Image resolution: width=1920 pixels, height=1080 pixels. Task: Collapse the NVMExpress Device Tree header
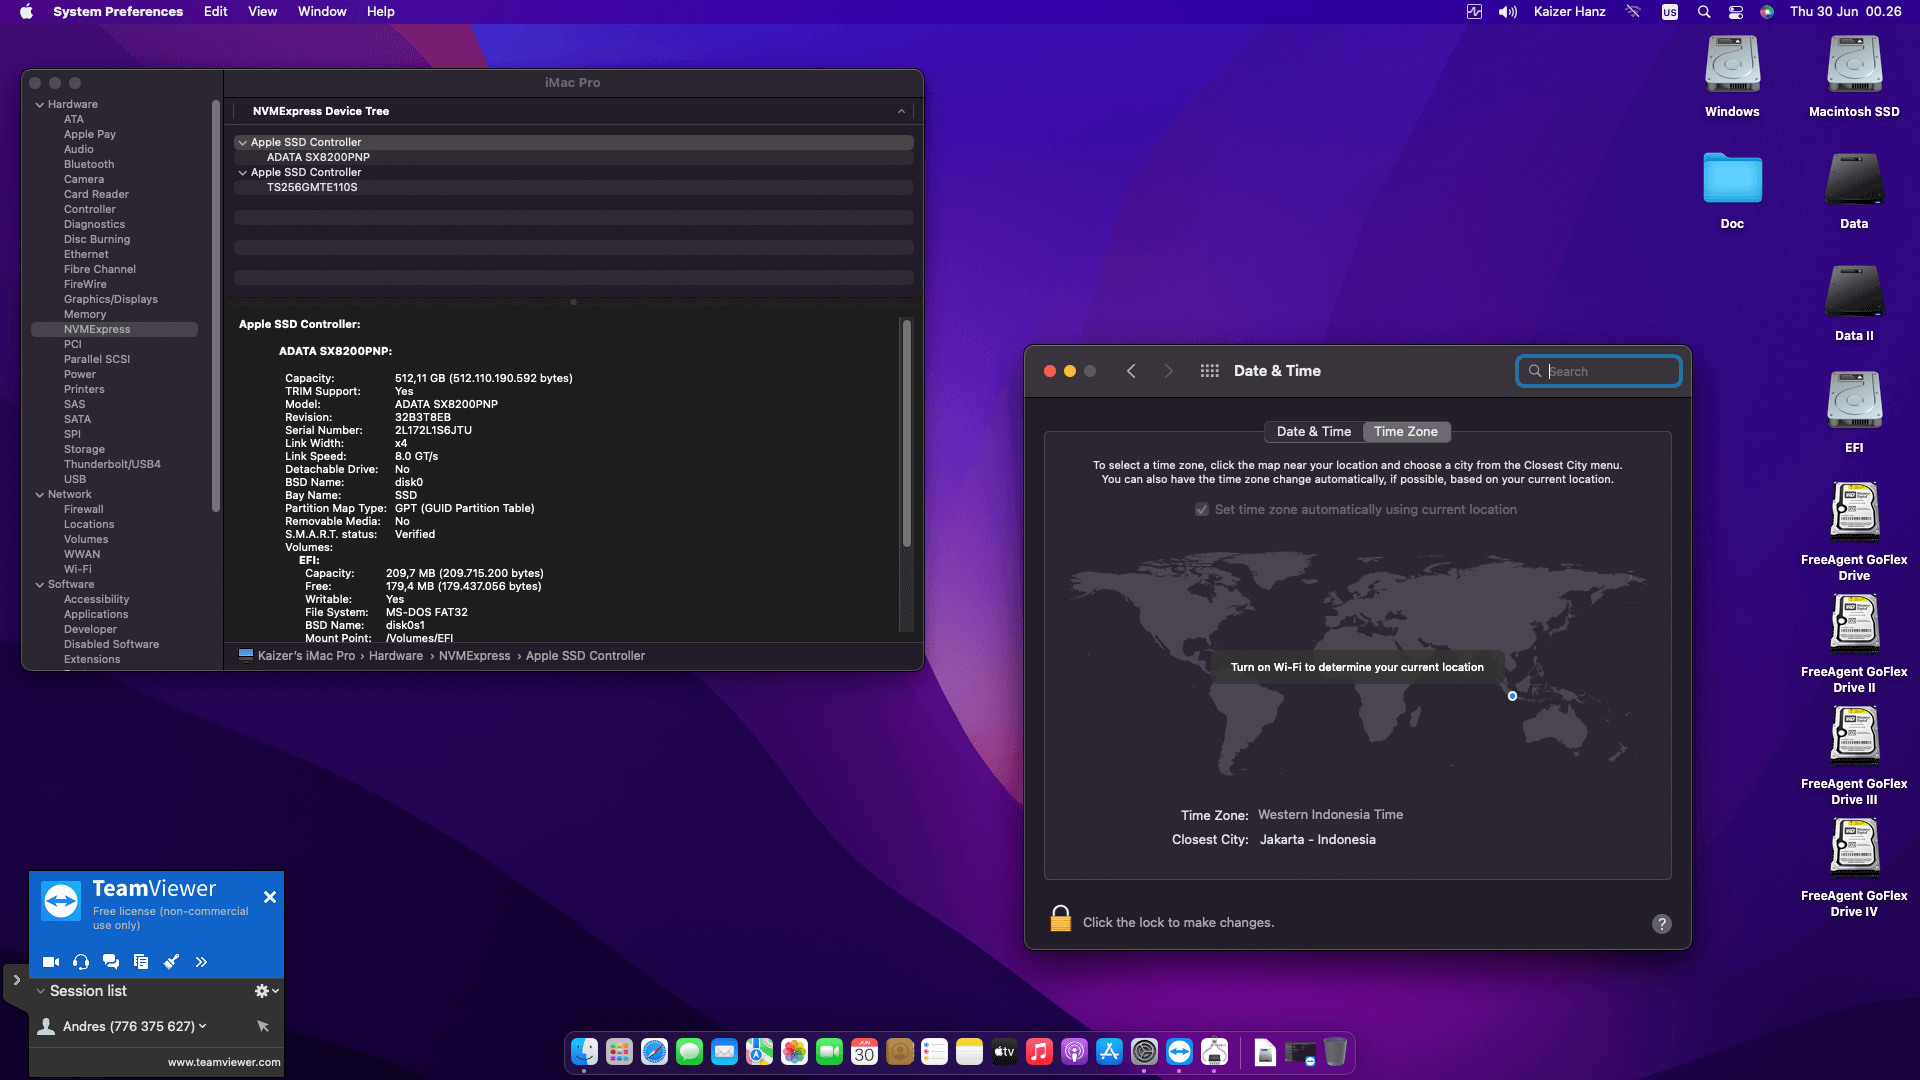coord(901,111)
